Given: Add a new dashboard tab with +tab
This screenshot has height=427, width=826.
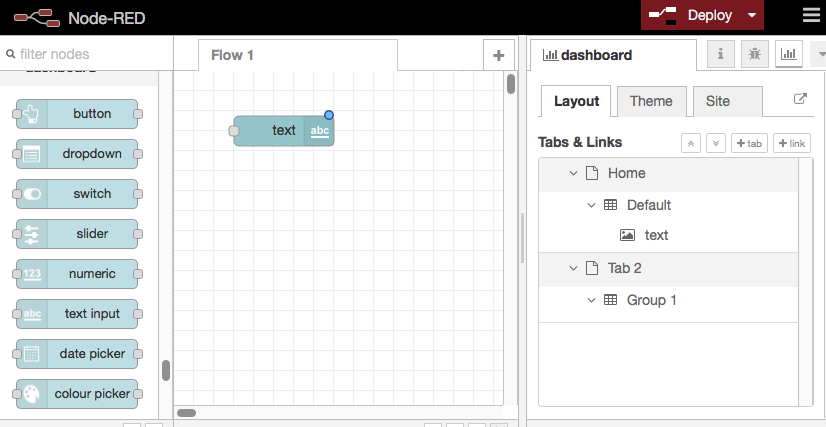Looking at the screenshot, I should click(749, 143).
